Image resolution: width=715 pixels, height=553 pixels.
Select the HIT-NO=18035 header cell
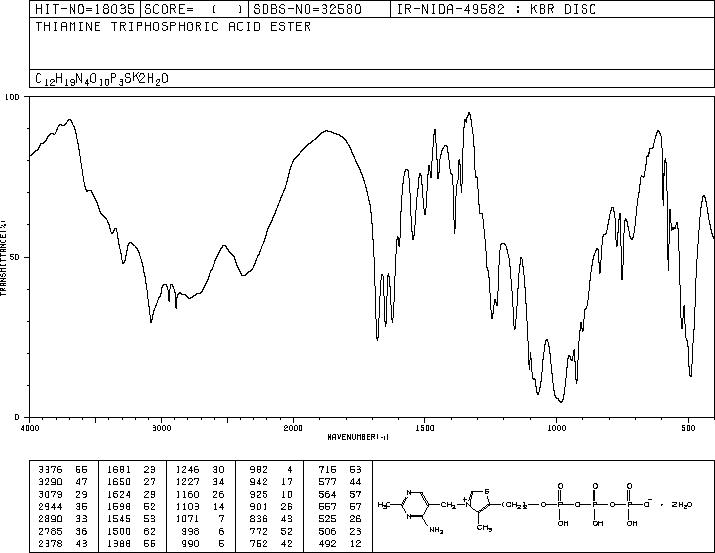[x=85, y=9]
